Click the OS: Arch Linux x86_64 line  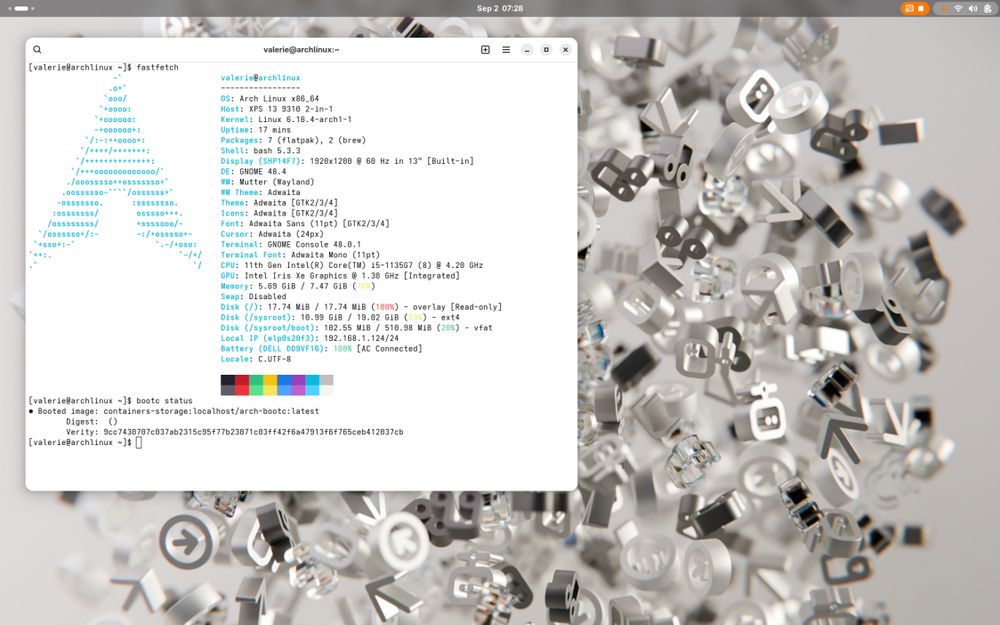tap(270, 99)
